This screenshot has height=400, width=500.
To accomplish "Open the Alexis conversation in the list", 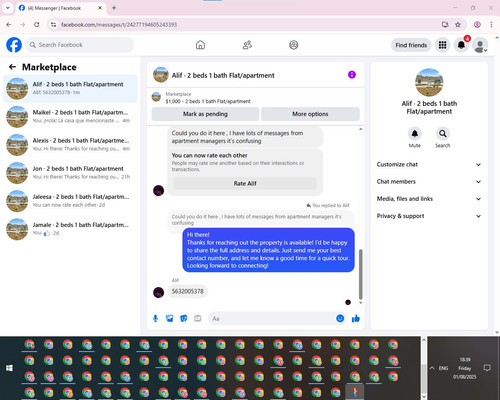I will pos(70,145).
